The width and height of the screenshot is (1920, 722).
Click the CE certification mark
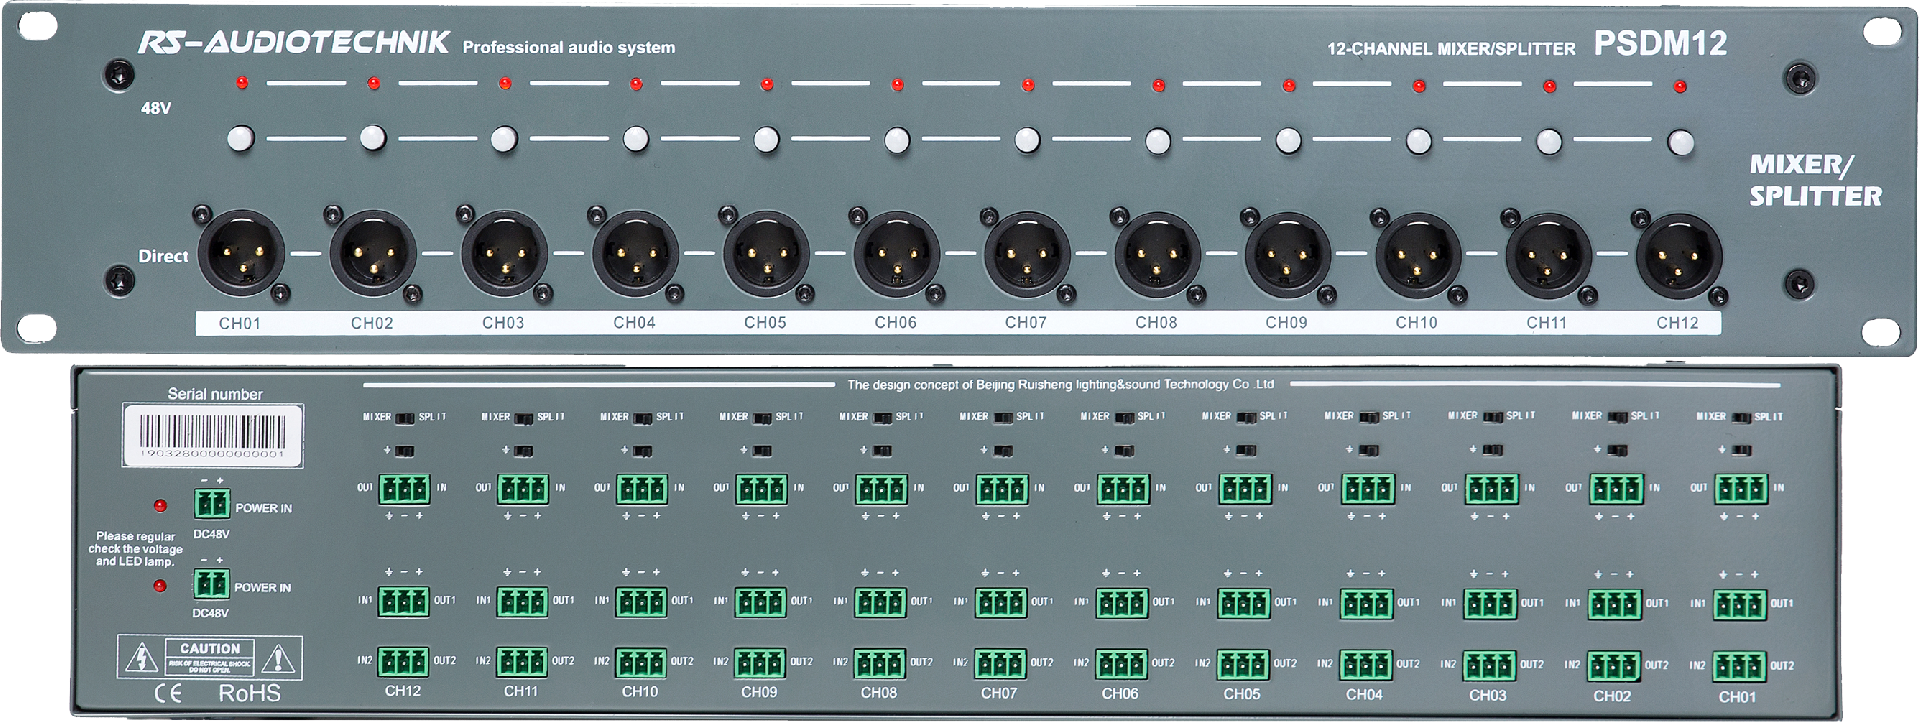coord(168,693)
